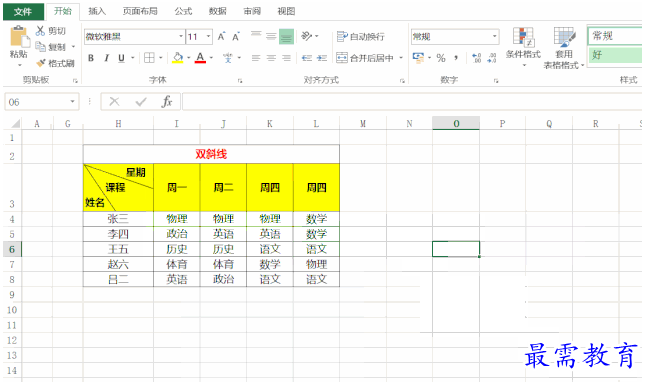The image size is (646, 387).
Task: Select the Format Painter (格式刷) brush
Action: (41, 63)
